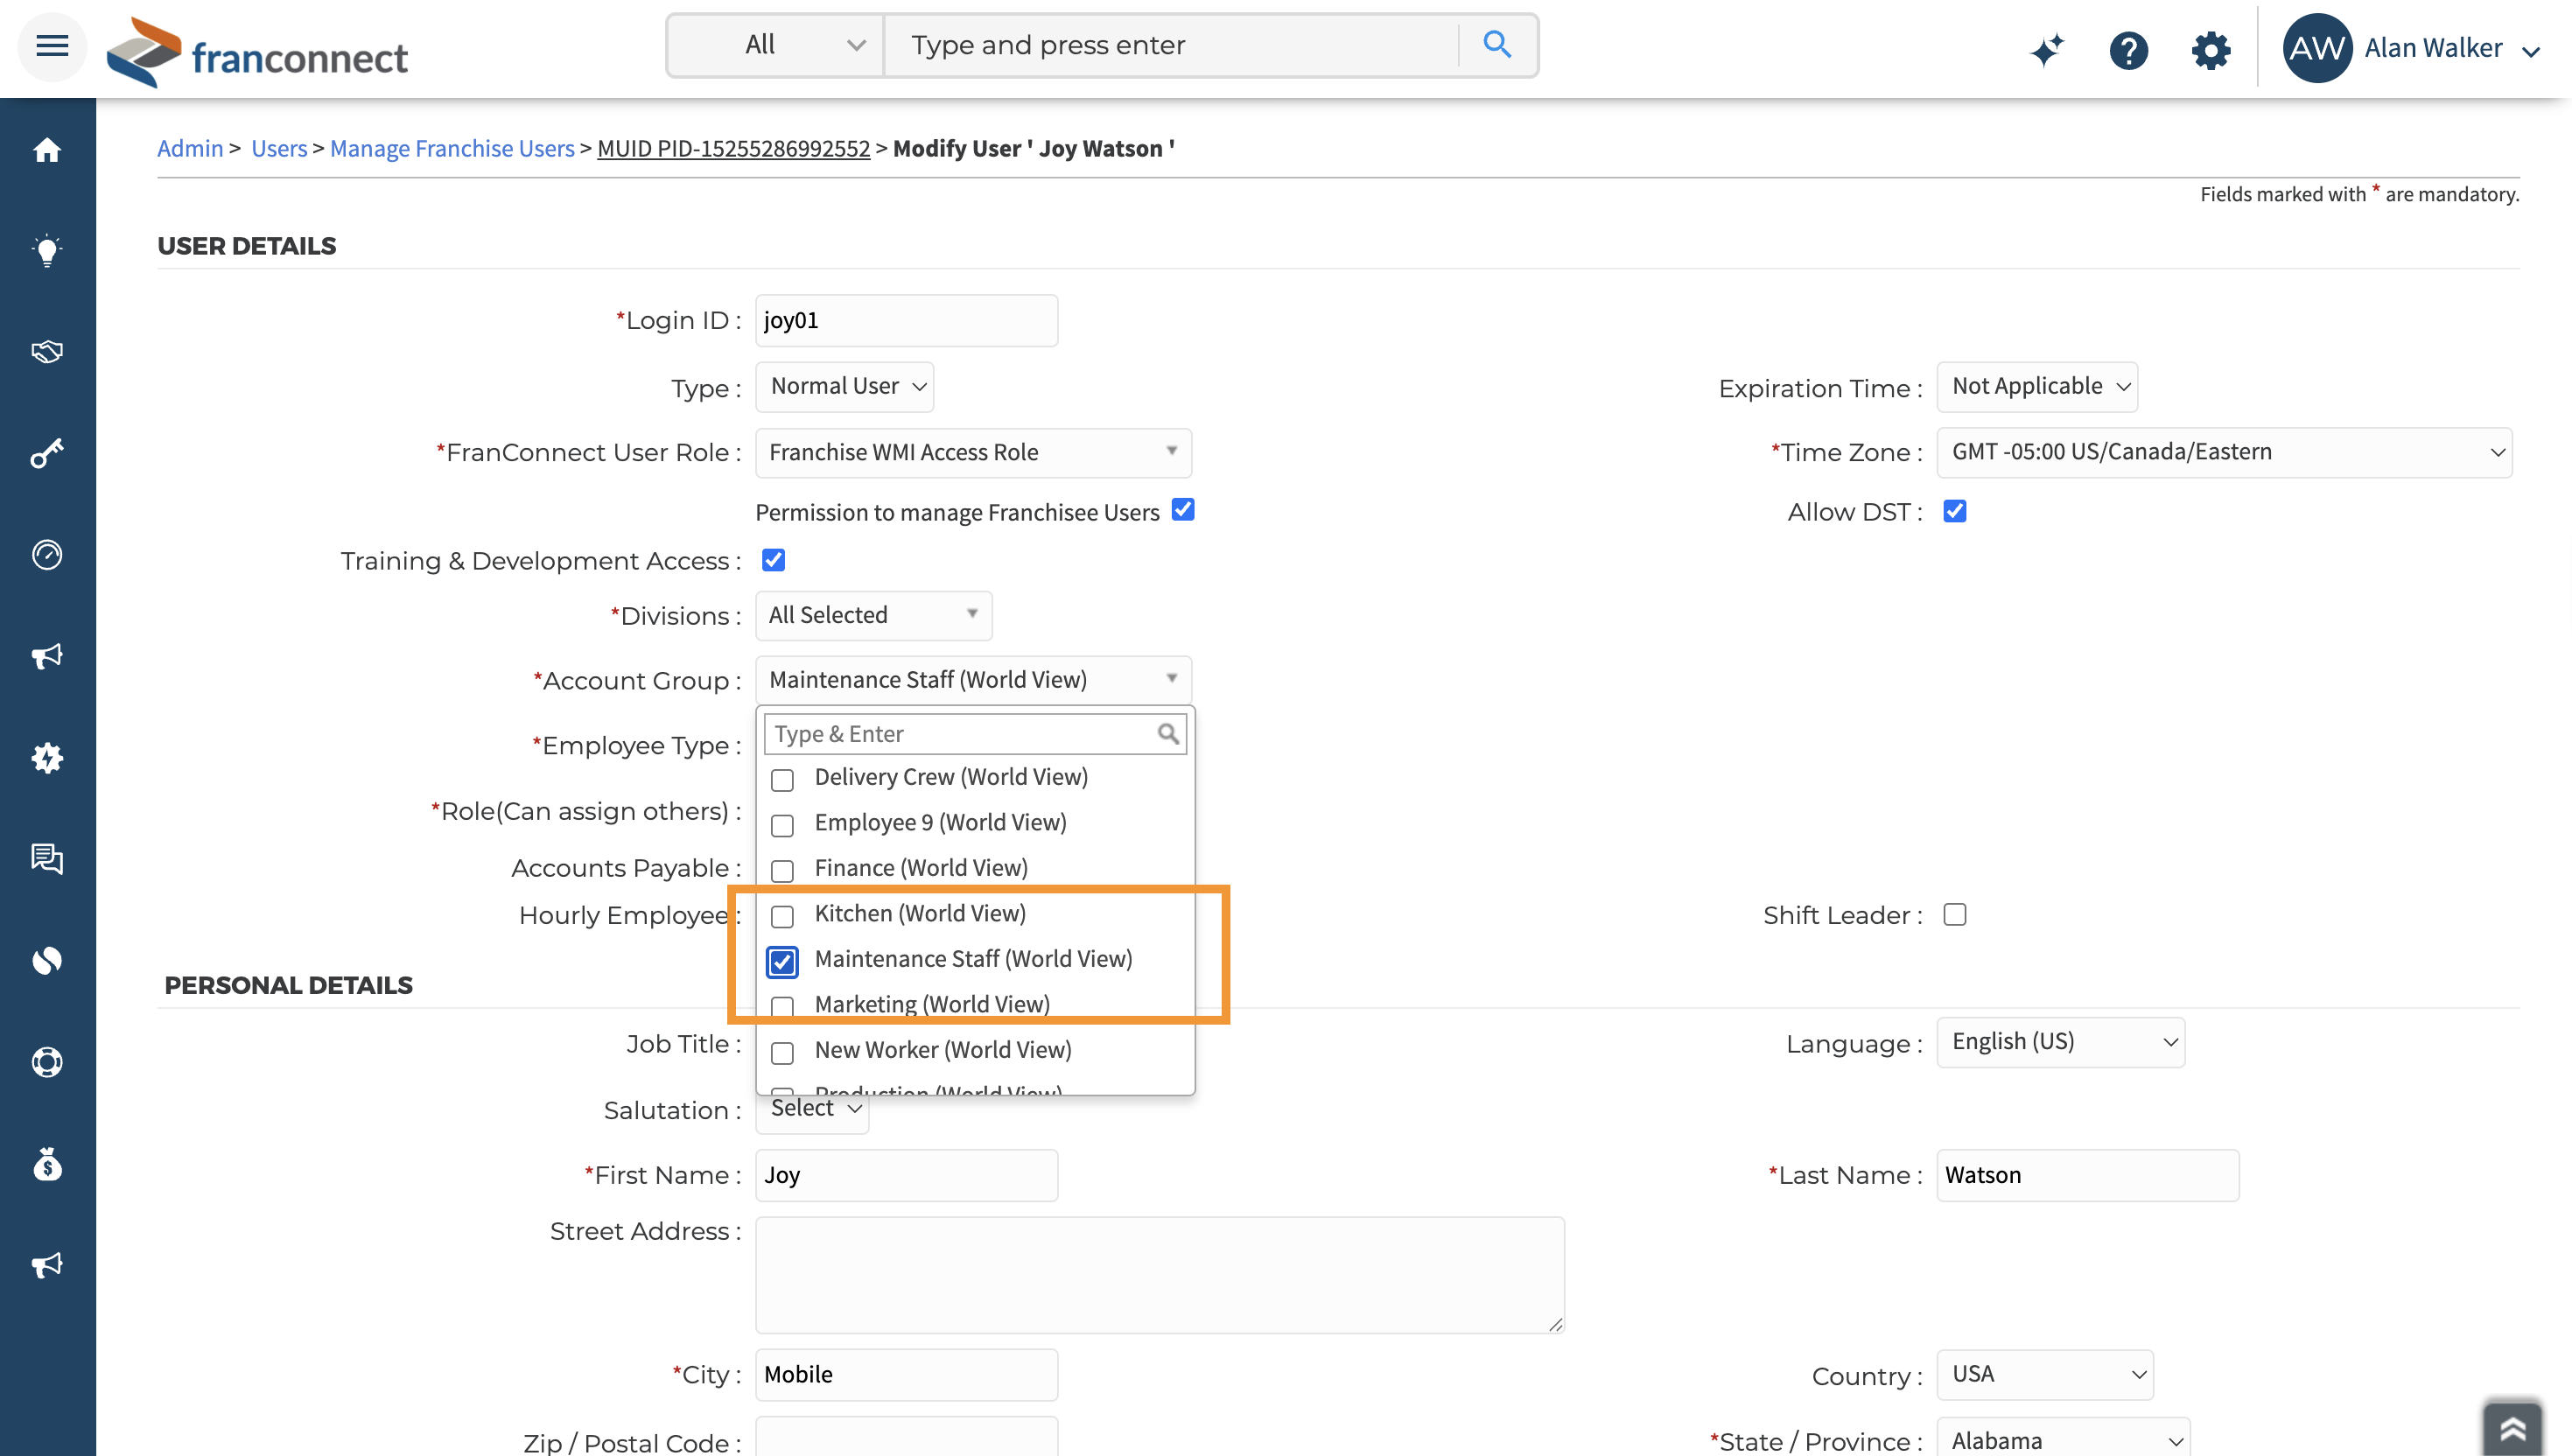Click the Home icon in sidebar
Screen dimensions: 2572x1456
(x=47, y=150)
